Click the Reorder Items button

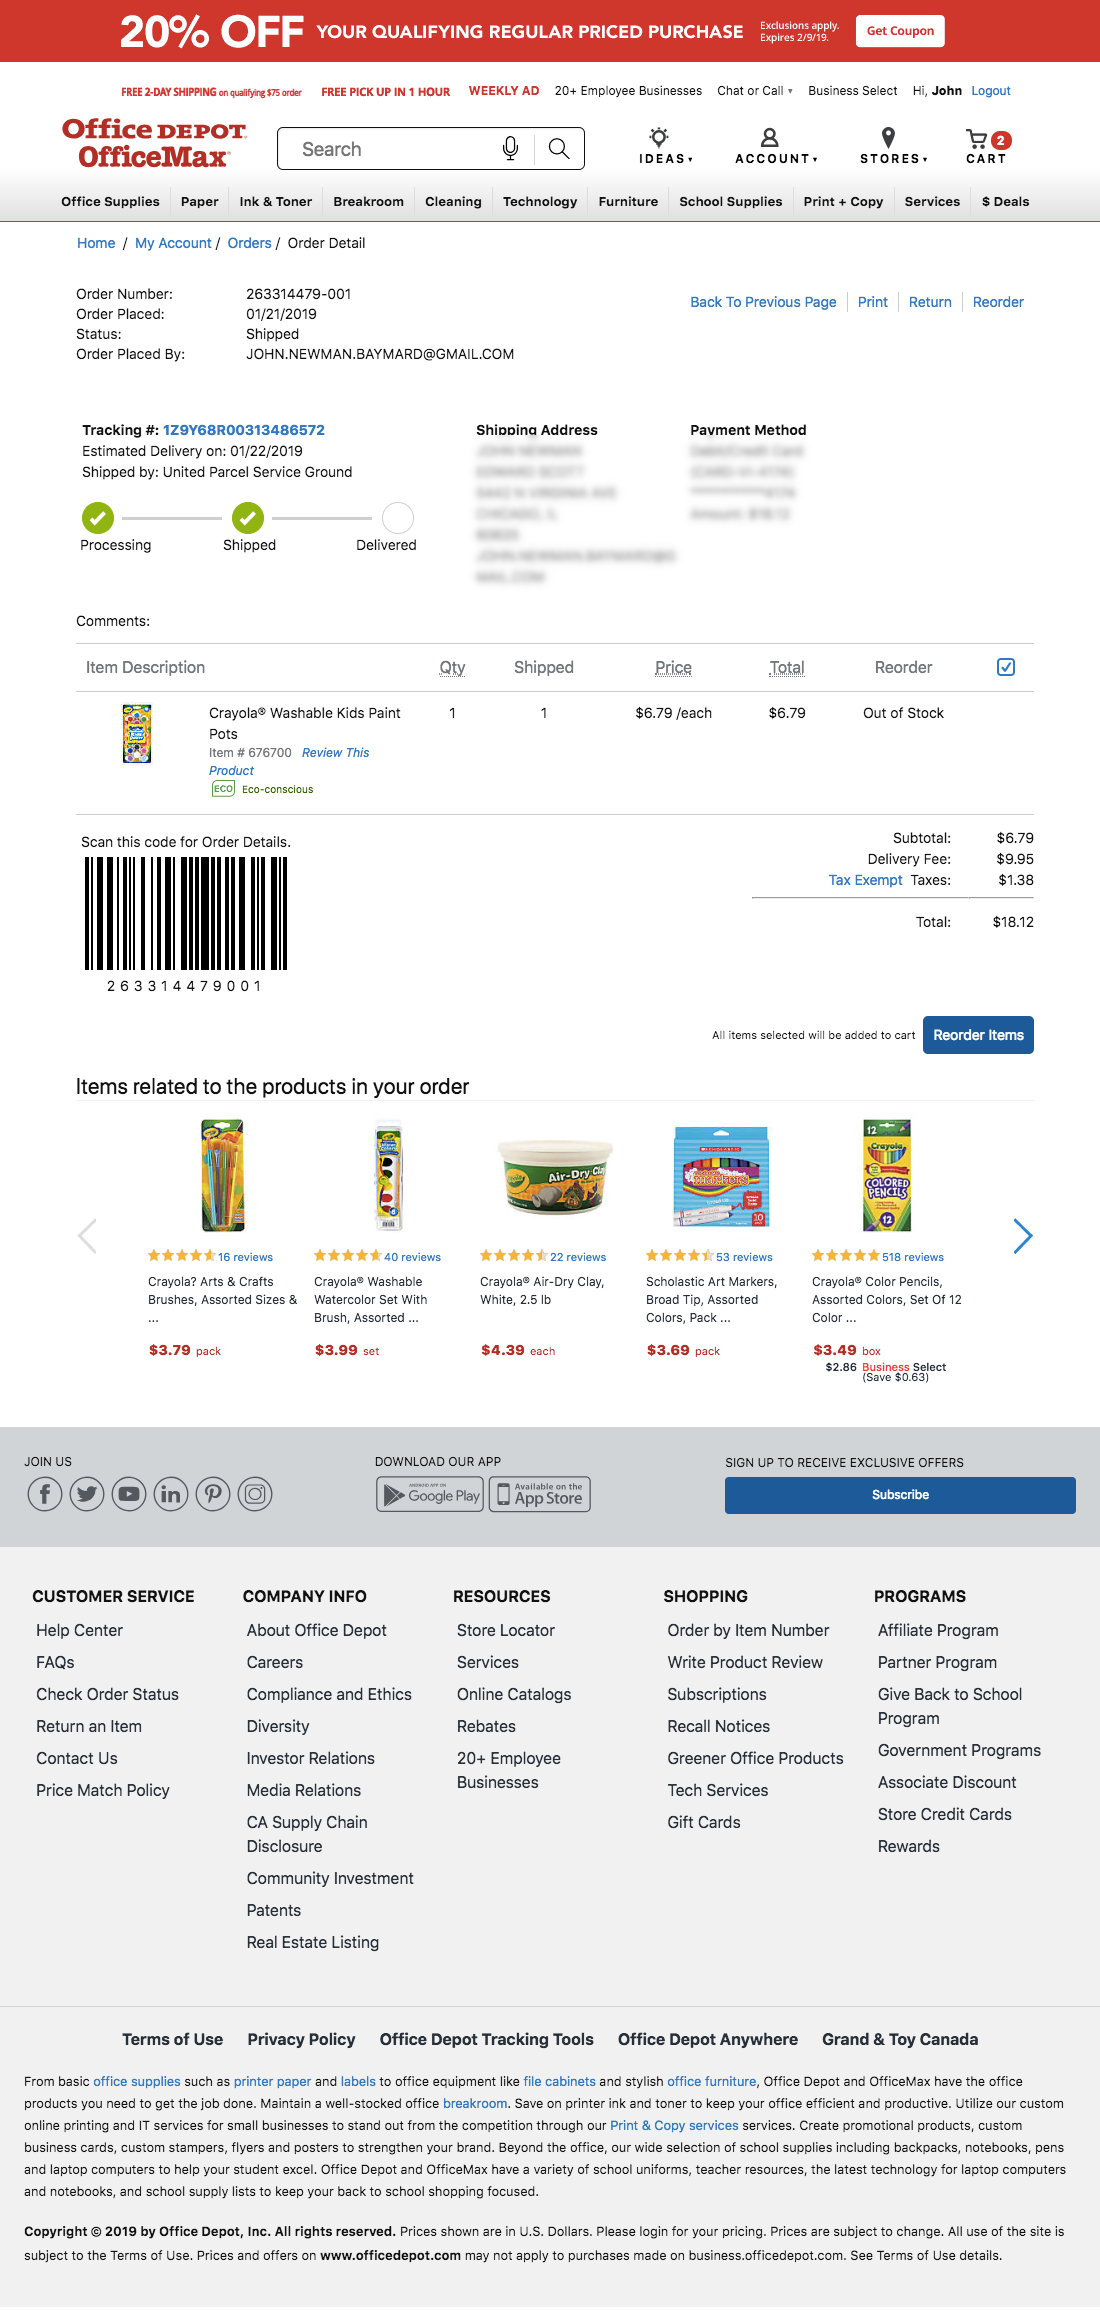point(978,1035)
